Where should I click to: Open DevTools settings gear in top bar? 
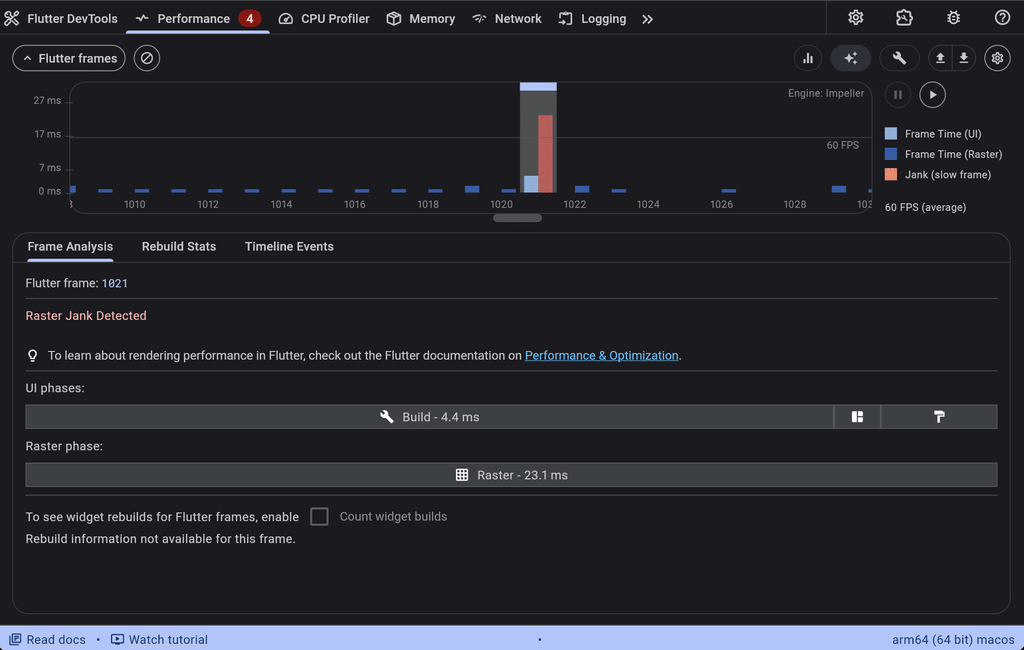click(856, 18)
